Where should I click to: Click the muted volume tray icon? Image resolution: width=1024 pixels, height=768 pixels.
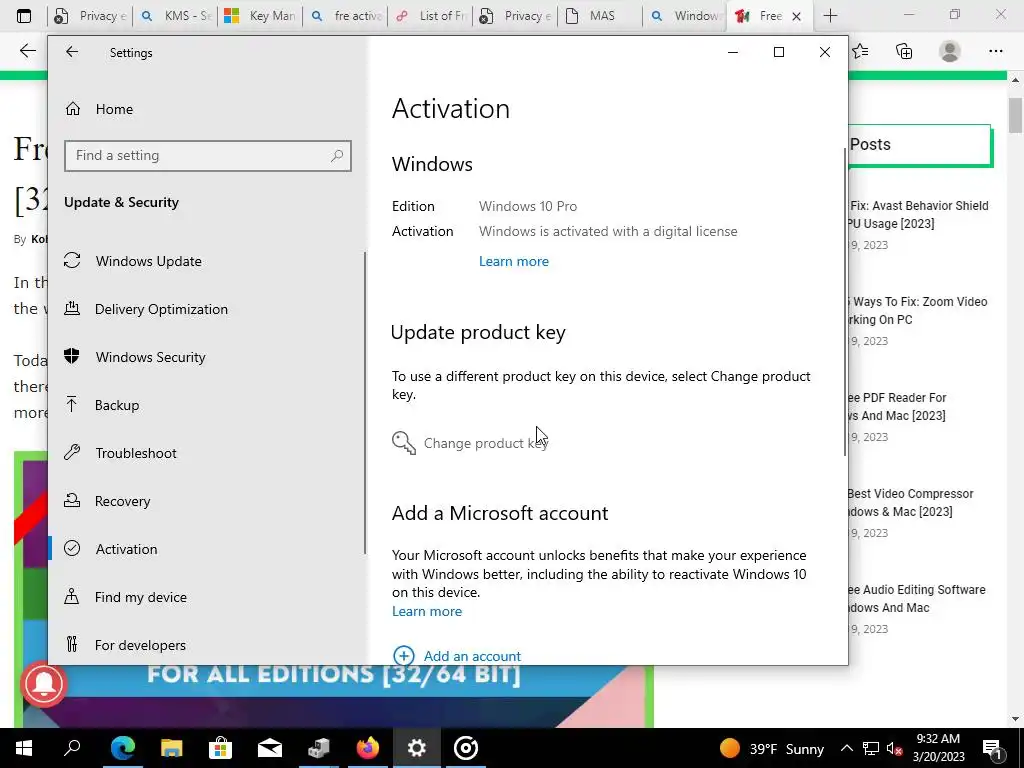coord(895,749)
